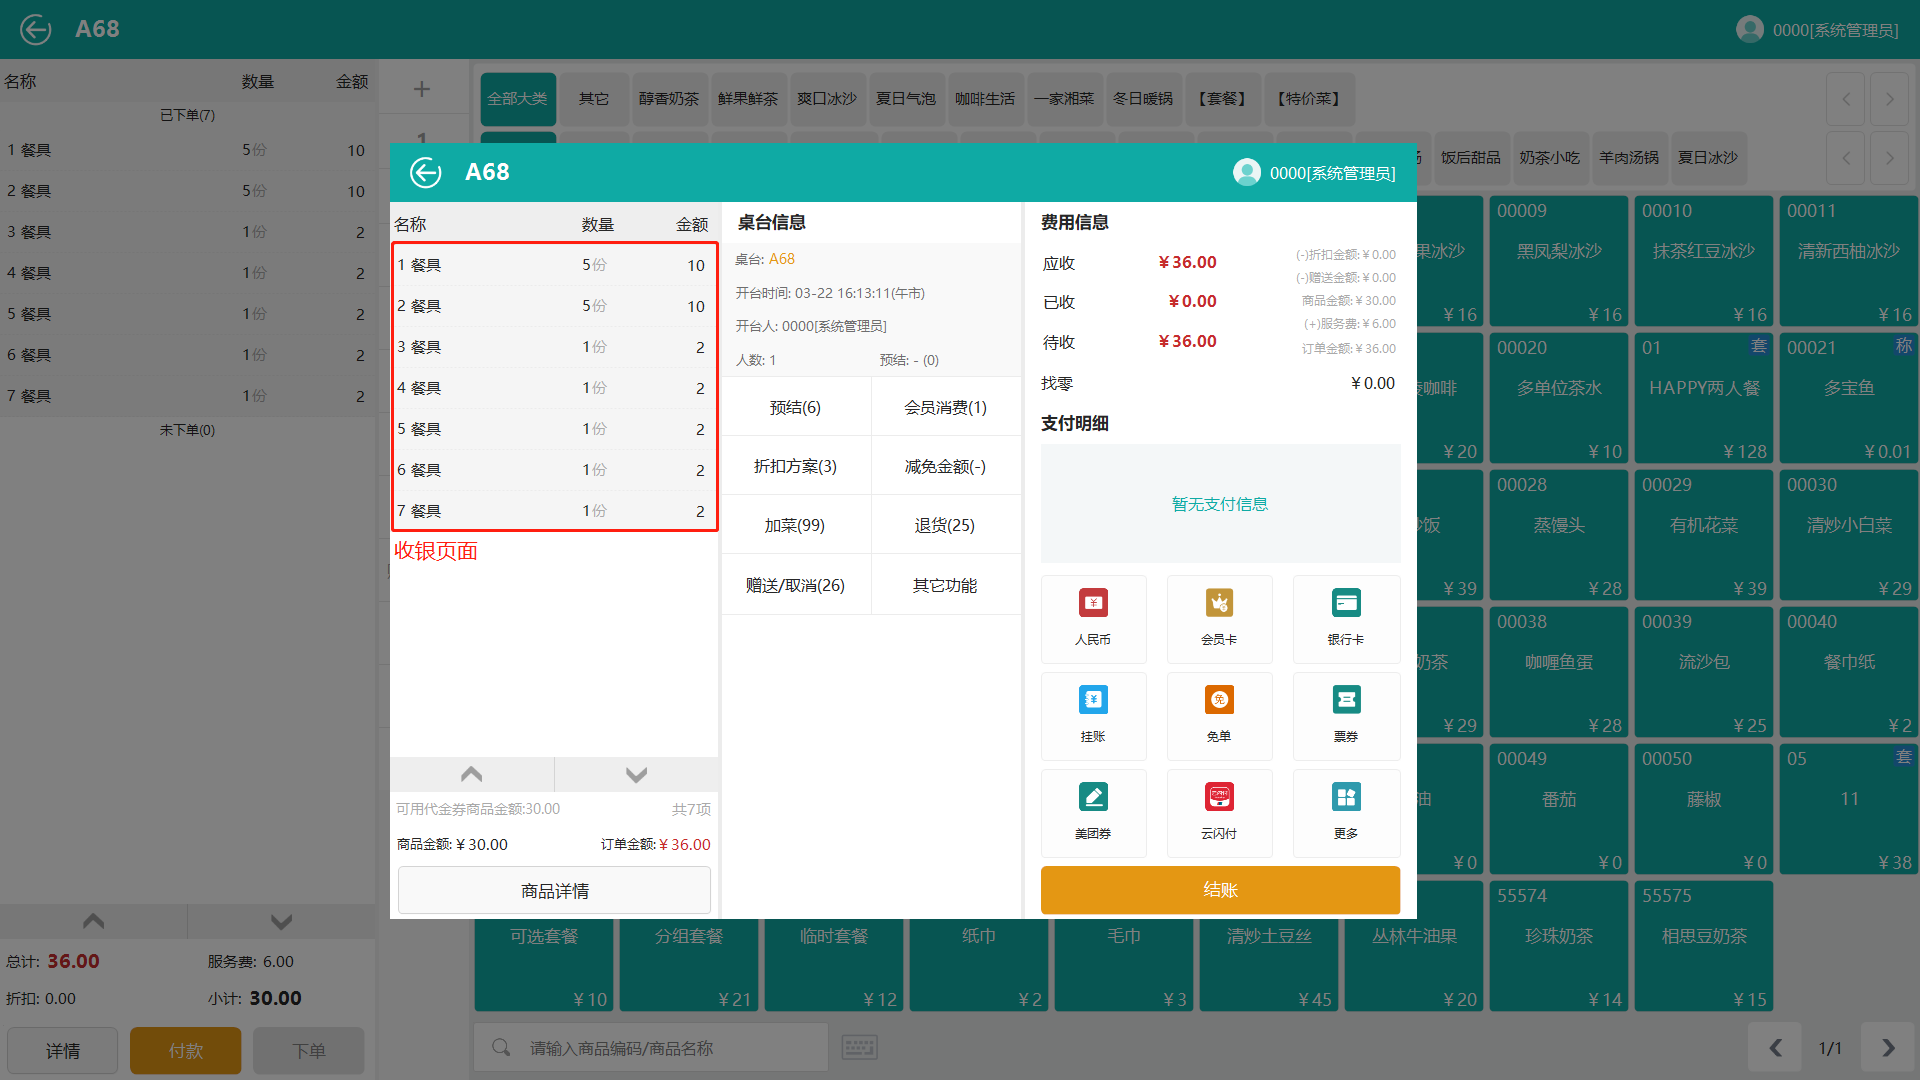
Task: Switch to the 全部大类 category tab
Action: pyautogui.click(x=518, y=99)
